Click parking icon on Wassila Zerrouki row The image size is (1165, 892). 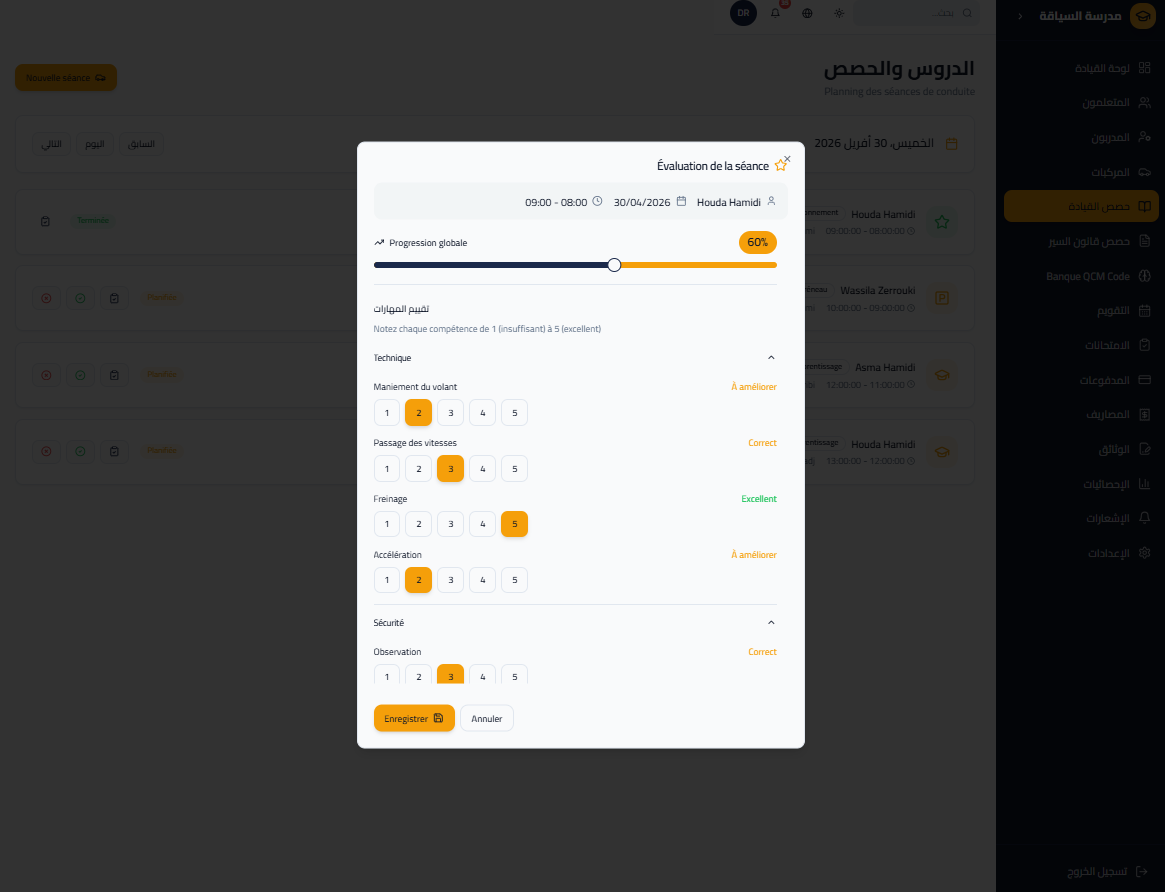942,299
